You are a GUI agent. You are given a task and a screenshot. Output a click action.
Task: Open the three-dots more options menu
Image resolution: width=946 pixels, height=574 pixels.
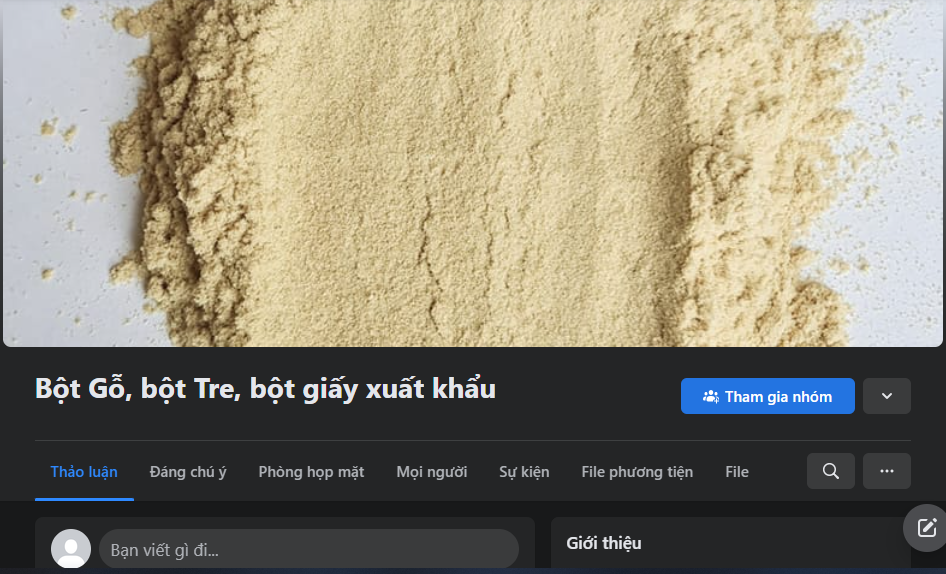tap(886, 471)
